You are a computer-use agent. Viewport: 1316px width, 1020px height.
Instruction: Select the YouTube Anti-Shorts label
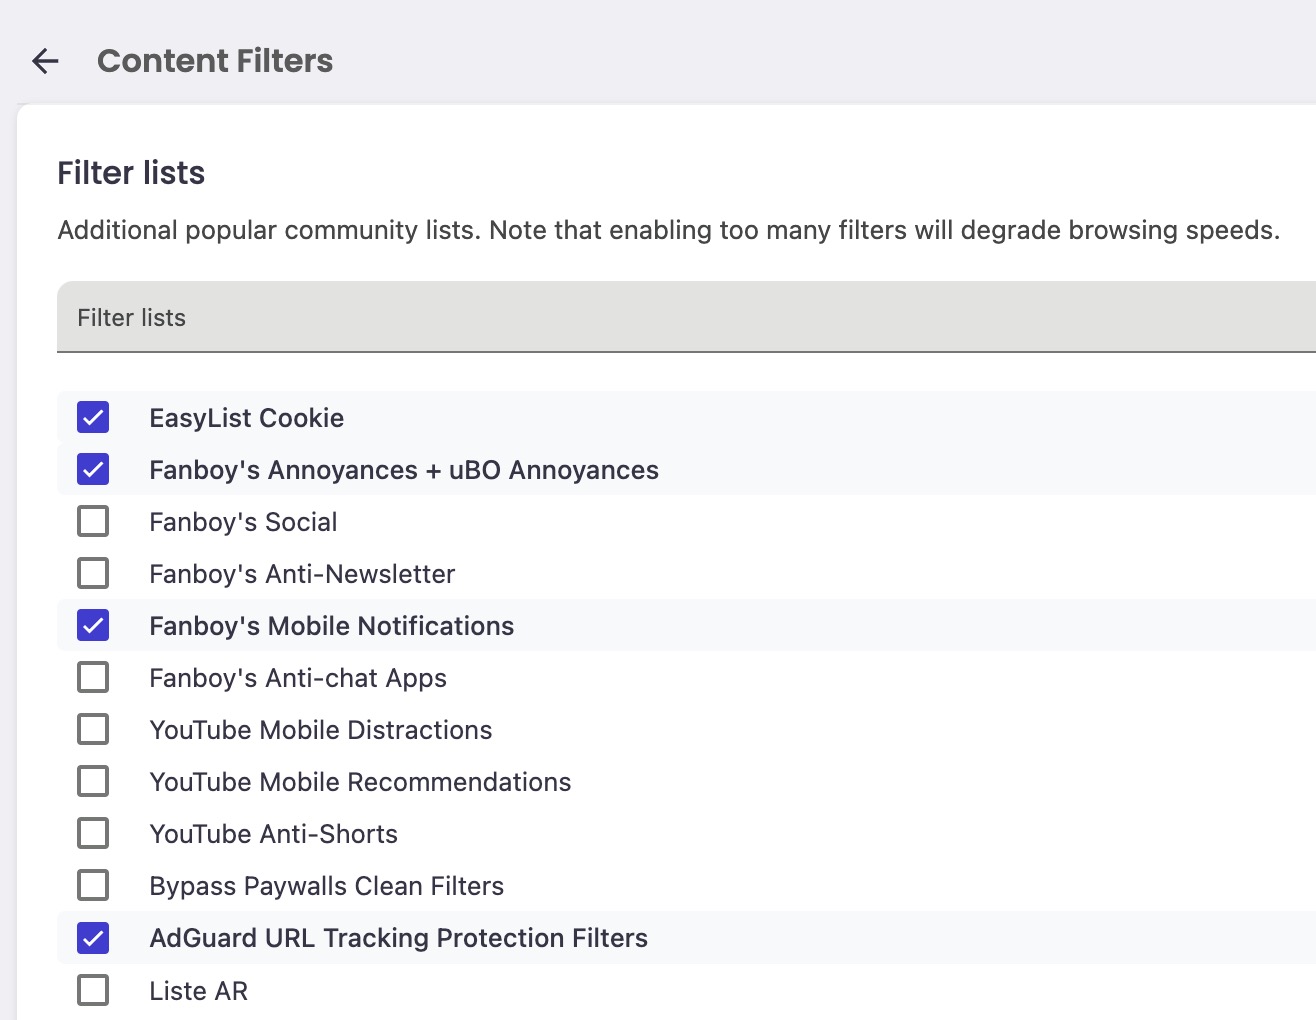tap(273, 834)
